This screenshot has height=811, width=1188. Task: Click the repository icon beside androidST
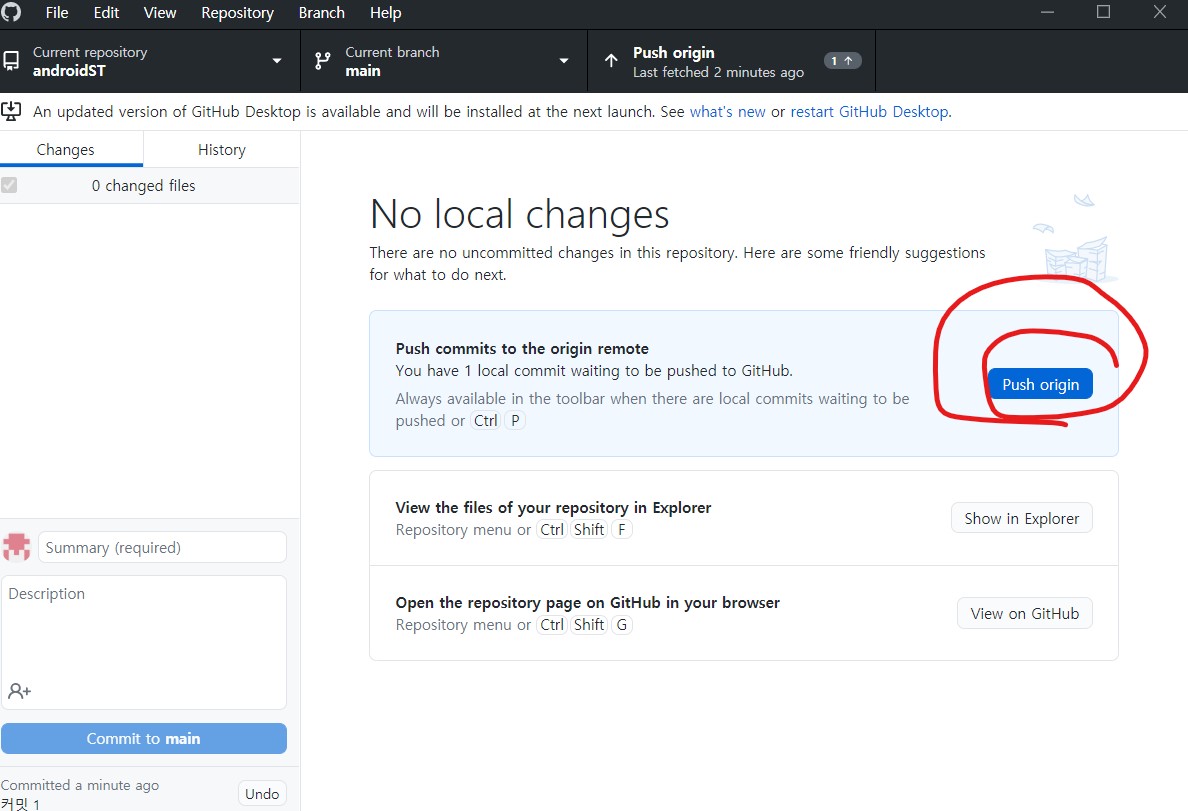[11, 61]
